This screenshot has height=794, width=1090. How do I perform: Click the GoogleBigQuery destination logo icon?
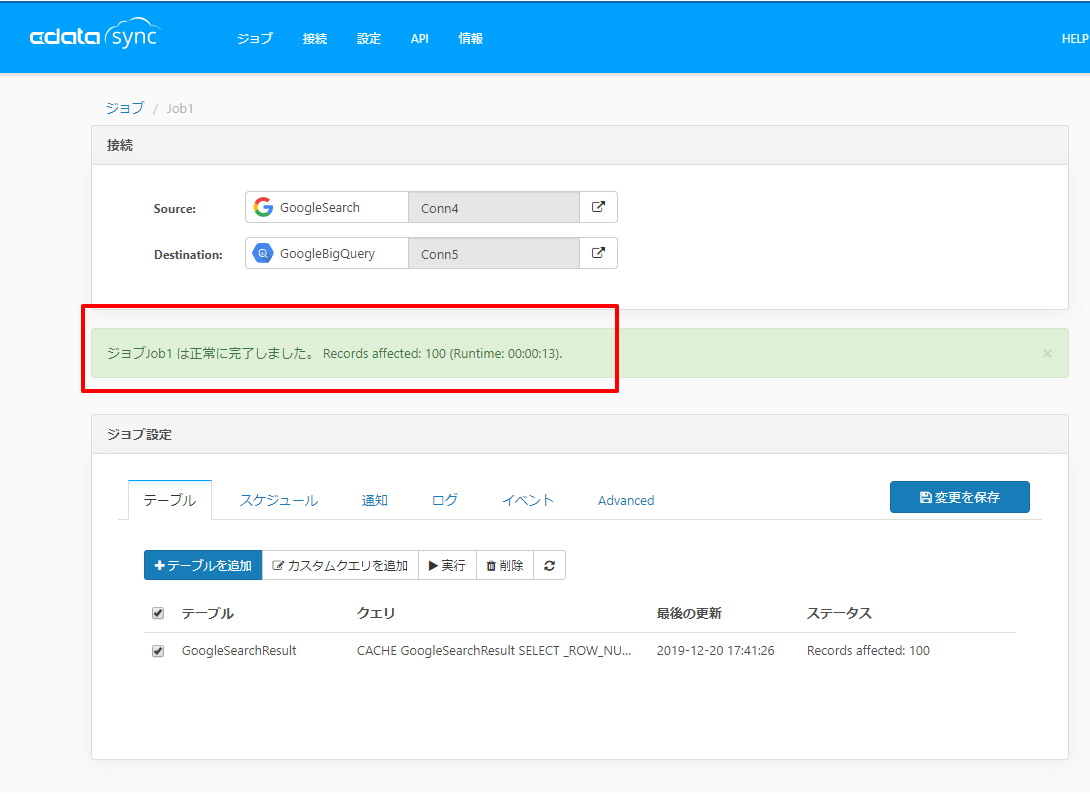click(263, 253)
